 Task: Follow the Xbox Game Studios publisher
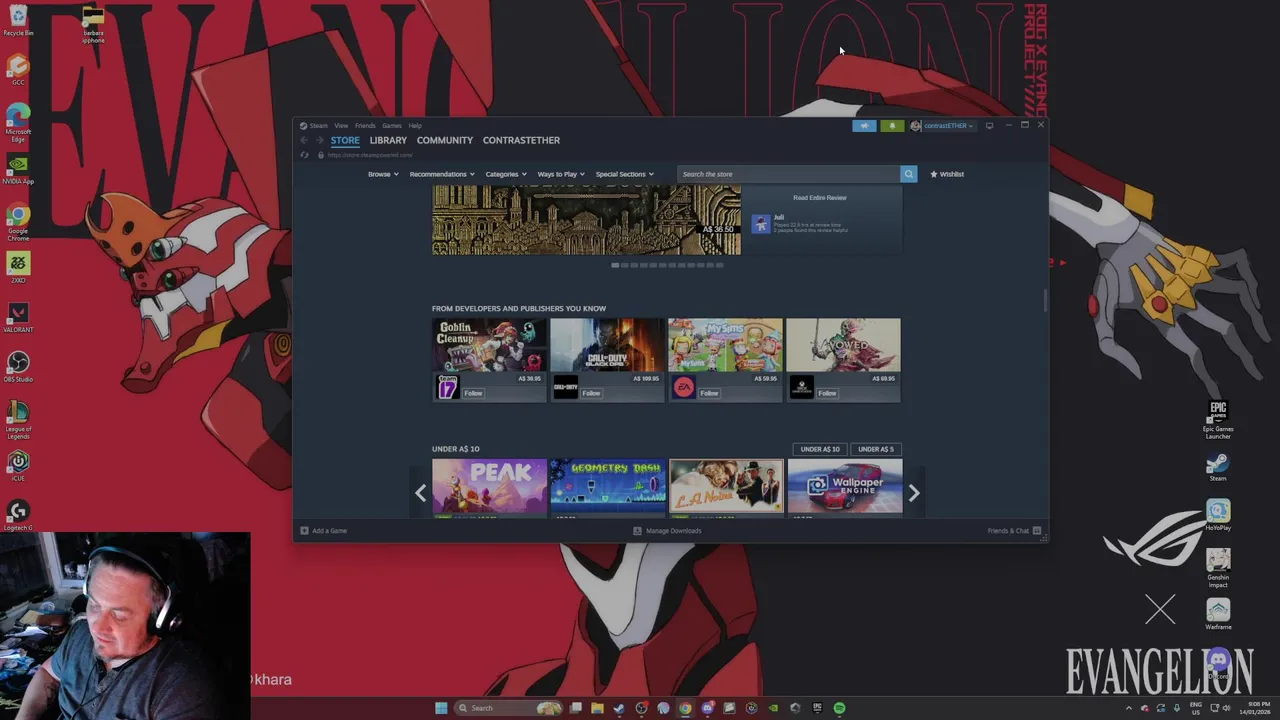point(827,393)
